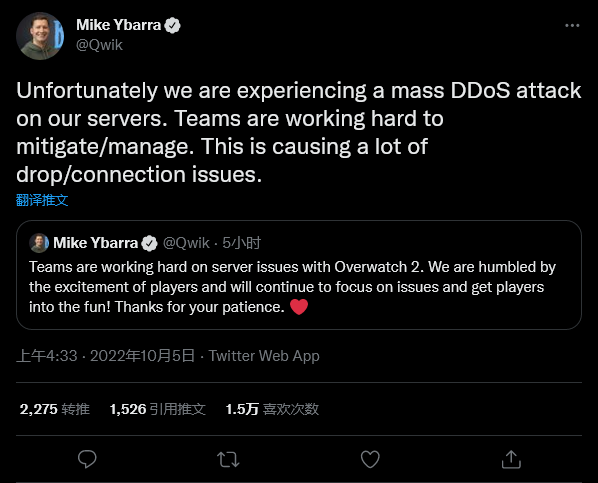Open the quoted Overwatch 2 tweet text
This screenshot has width=598, height=483.
292,287
